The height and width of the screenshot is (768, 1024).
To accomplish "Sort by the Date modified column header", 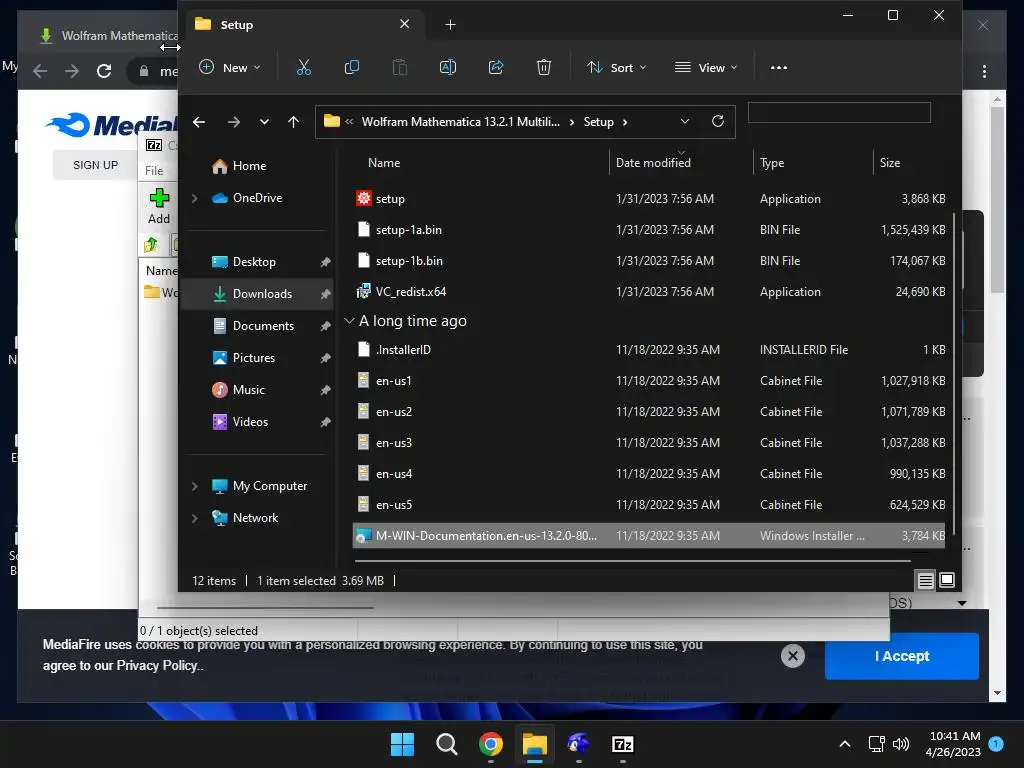I will [x=653, y=163].
